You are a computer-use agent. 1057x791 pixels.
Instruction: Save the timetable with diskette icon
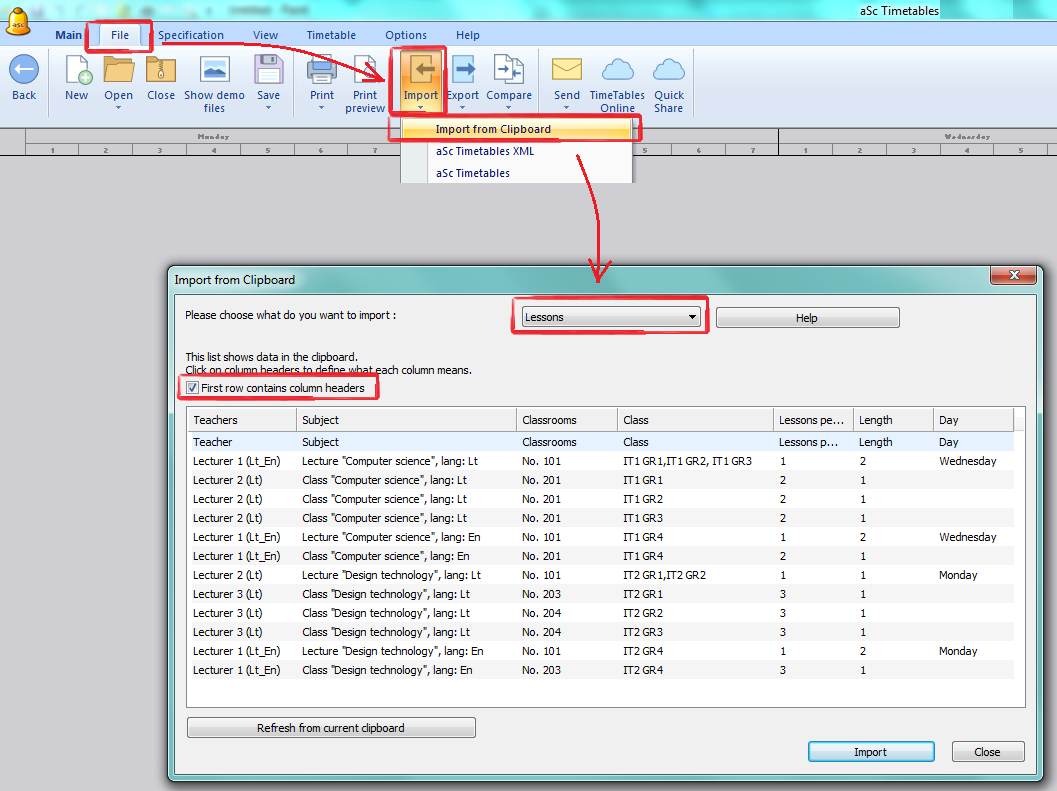(268, 69)
